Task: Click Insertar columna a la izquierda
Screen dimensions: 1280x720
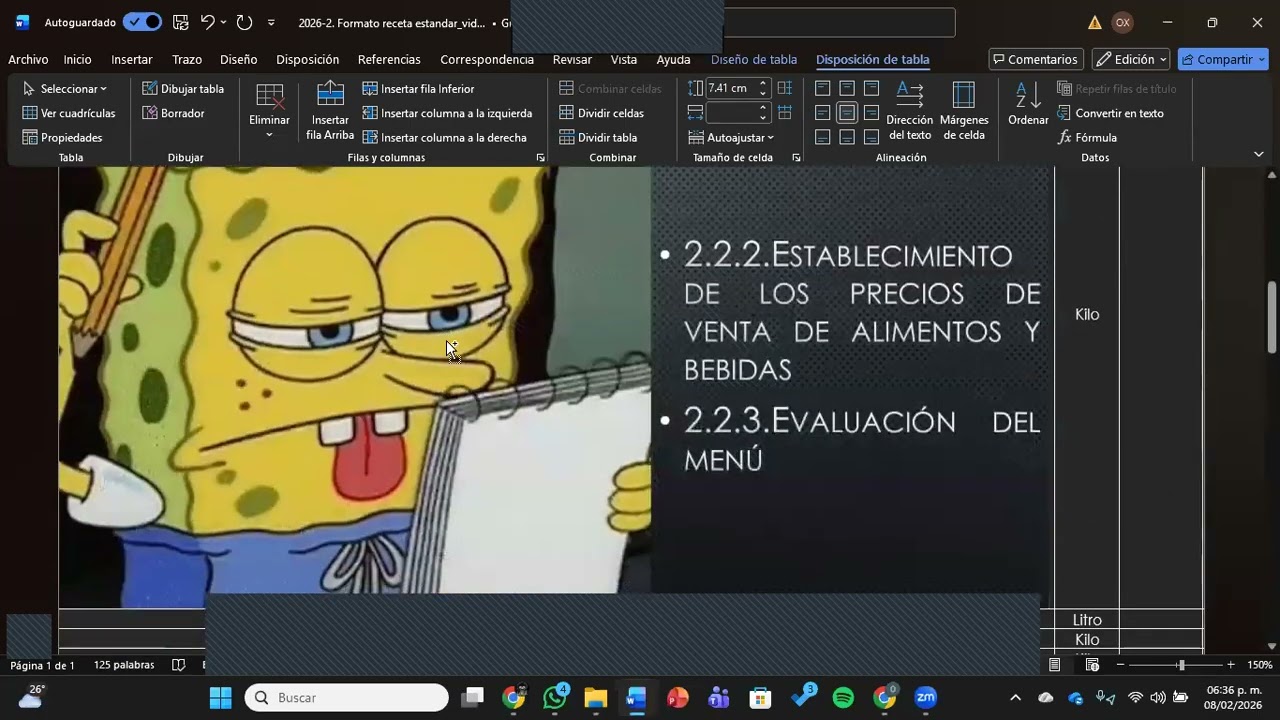Action: [x=447, y=113]
